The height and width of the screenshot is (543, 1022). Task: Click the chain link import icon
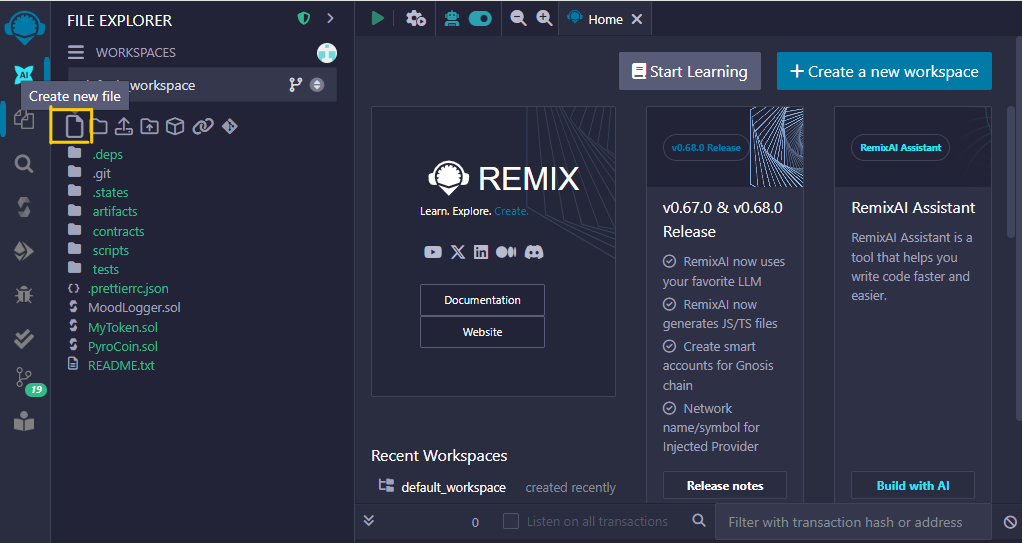(203, 126)
